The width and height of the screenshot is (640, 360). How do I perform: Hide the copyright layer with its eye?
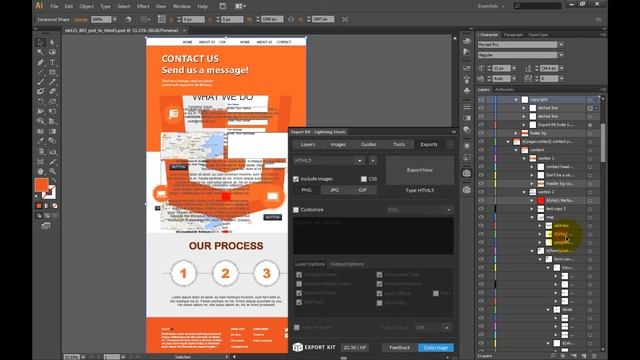[482, 100]
